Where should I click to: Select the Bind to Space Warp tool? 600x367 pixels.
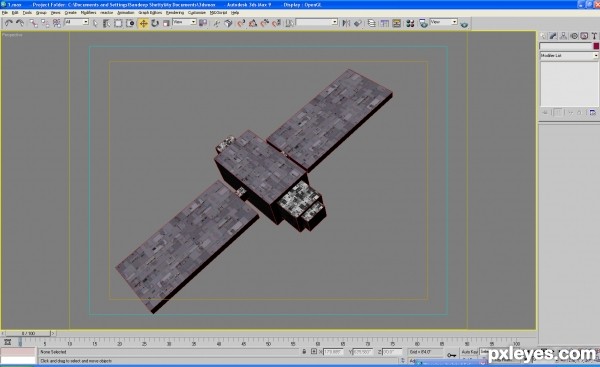tap(57, 23)
